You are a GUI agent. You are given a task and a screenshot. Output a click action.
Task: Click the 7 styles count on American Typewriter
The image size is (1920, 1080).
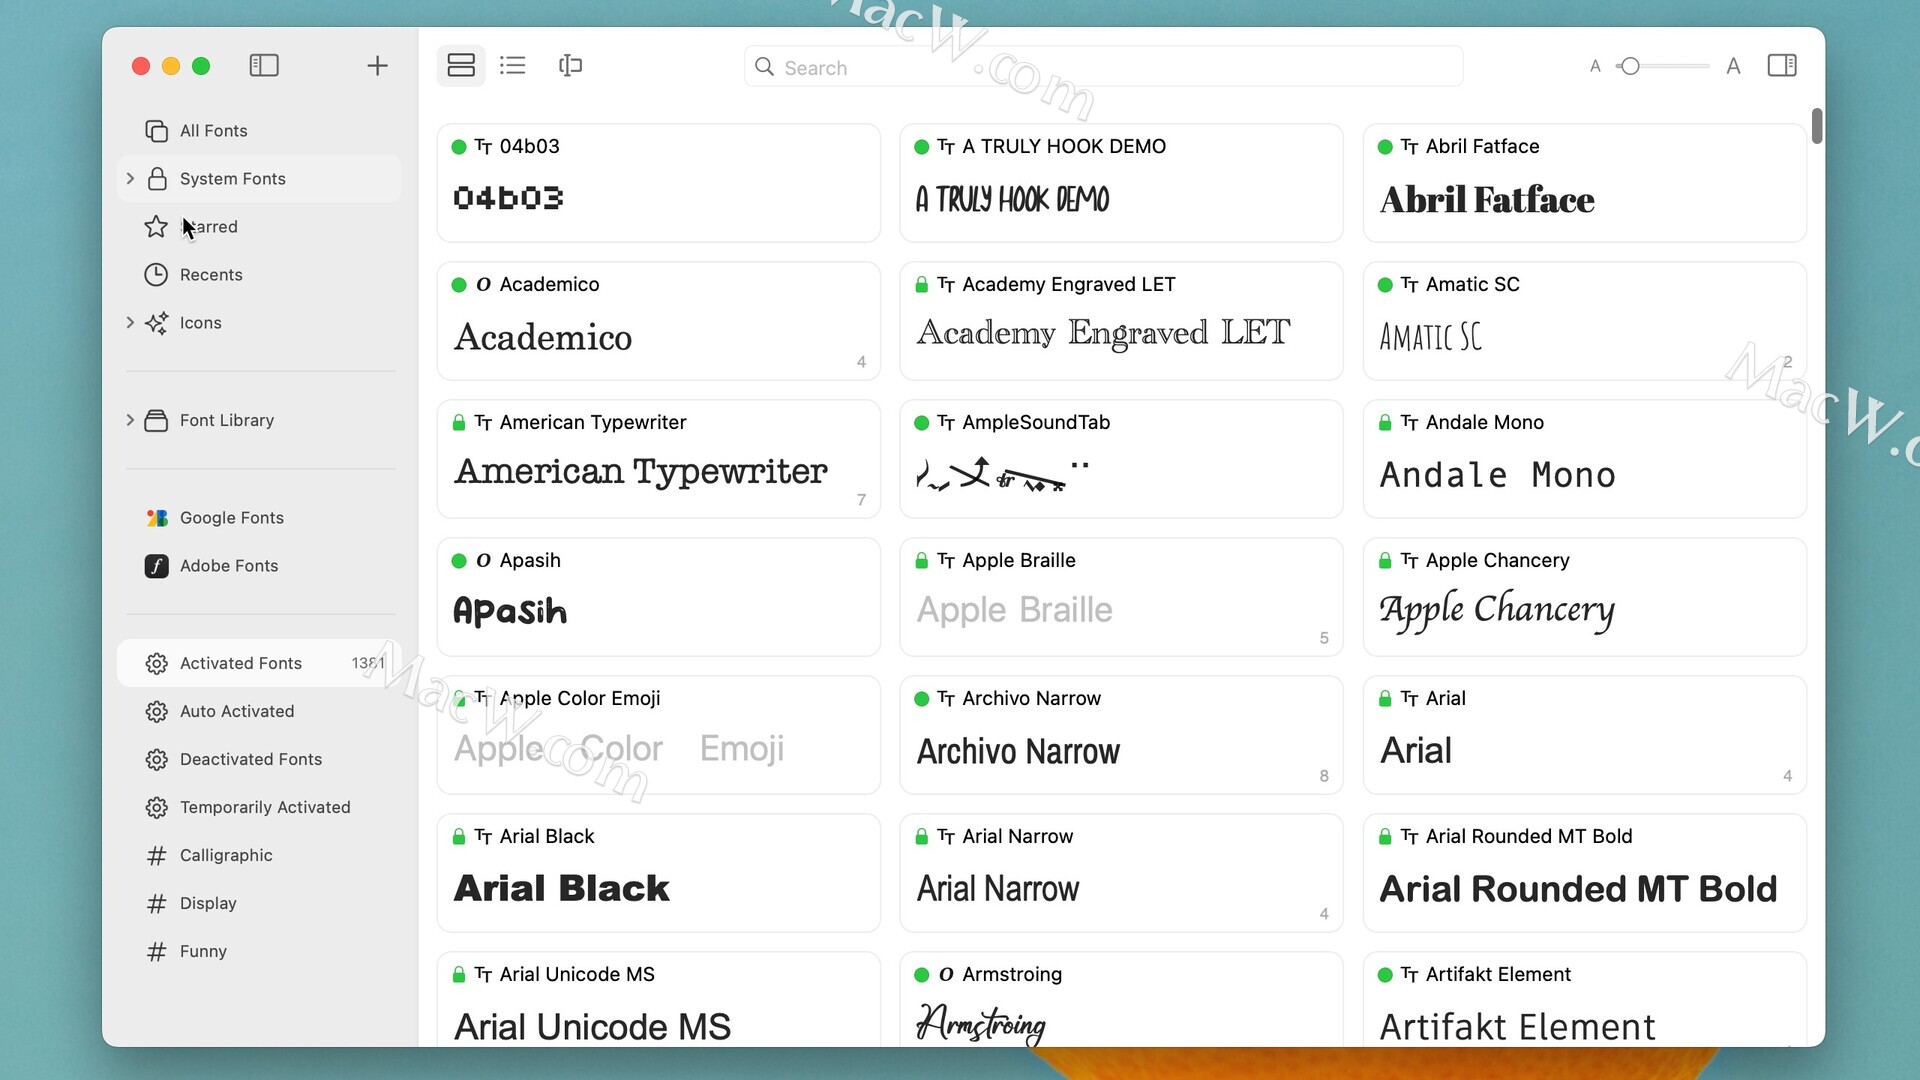tap(861, 500)
